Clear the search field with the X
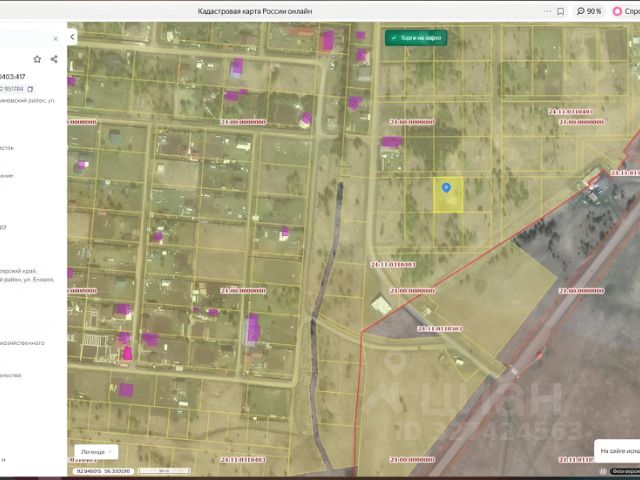This screenshot has width=640, height=480. pos(56,39)
